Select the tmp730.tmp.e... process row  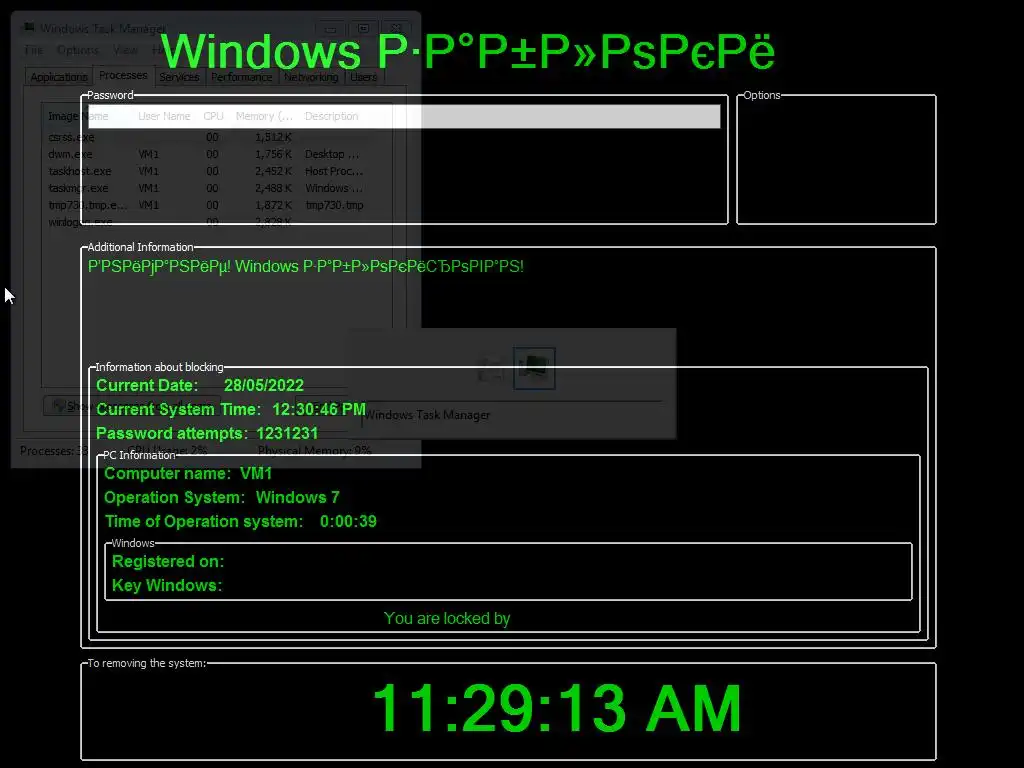tap(216, 205)
